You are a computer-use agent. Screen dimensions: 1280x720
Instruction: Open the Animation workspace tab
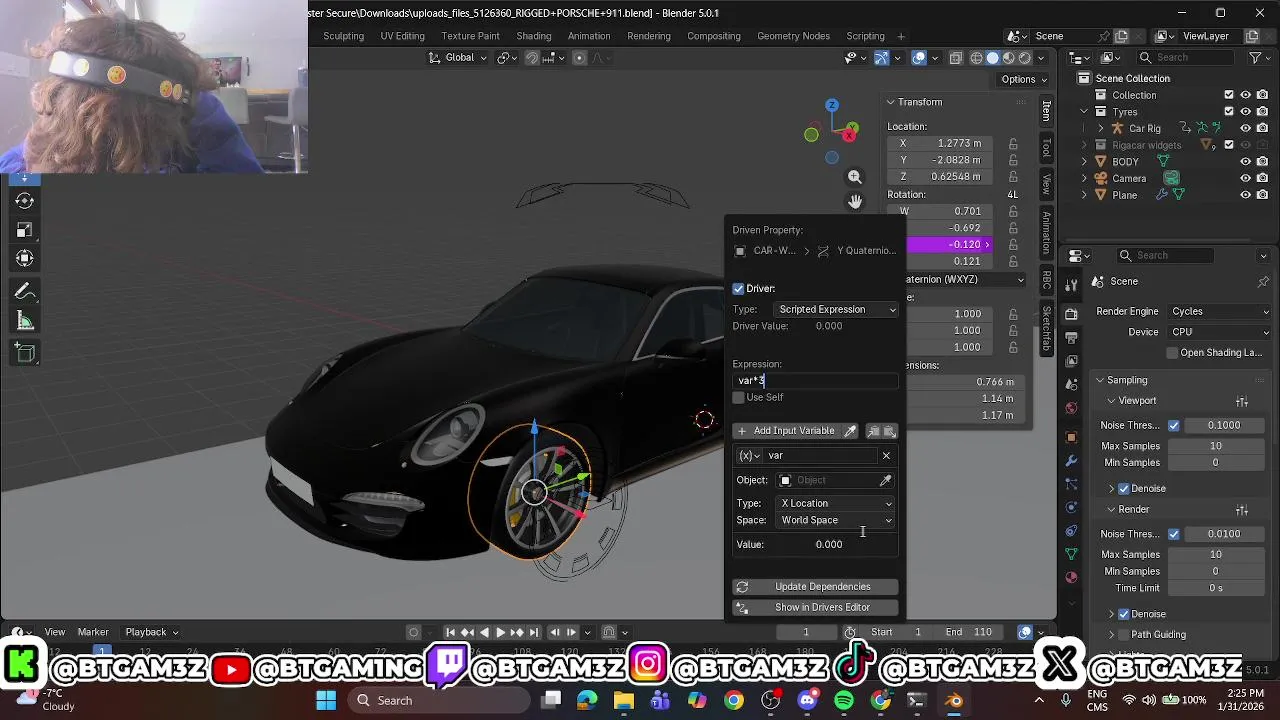[x=589, y=36]
